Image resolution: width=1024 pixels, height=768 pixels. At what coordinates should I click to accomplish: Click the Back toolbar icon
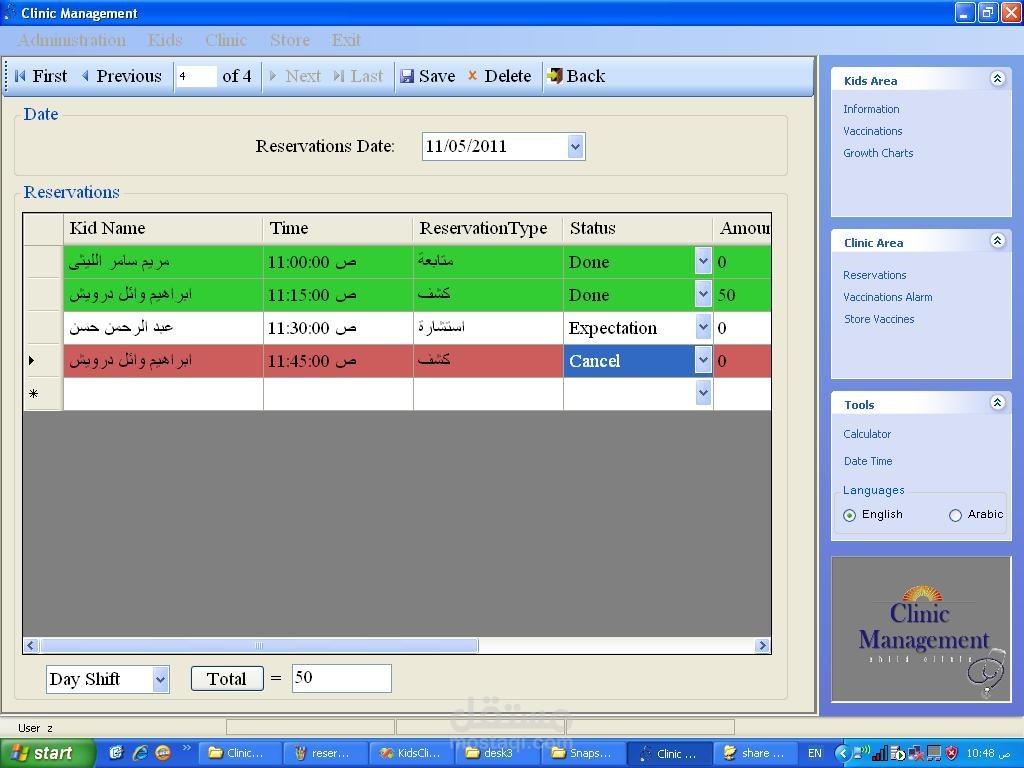tap(554, 76)
